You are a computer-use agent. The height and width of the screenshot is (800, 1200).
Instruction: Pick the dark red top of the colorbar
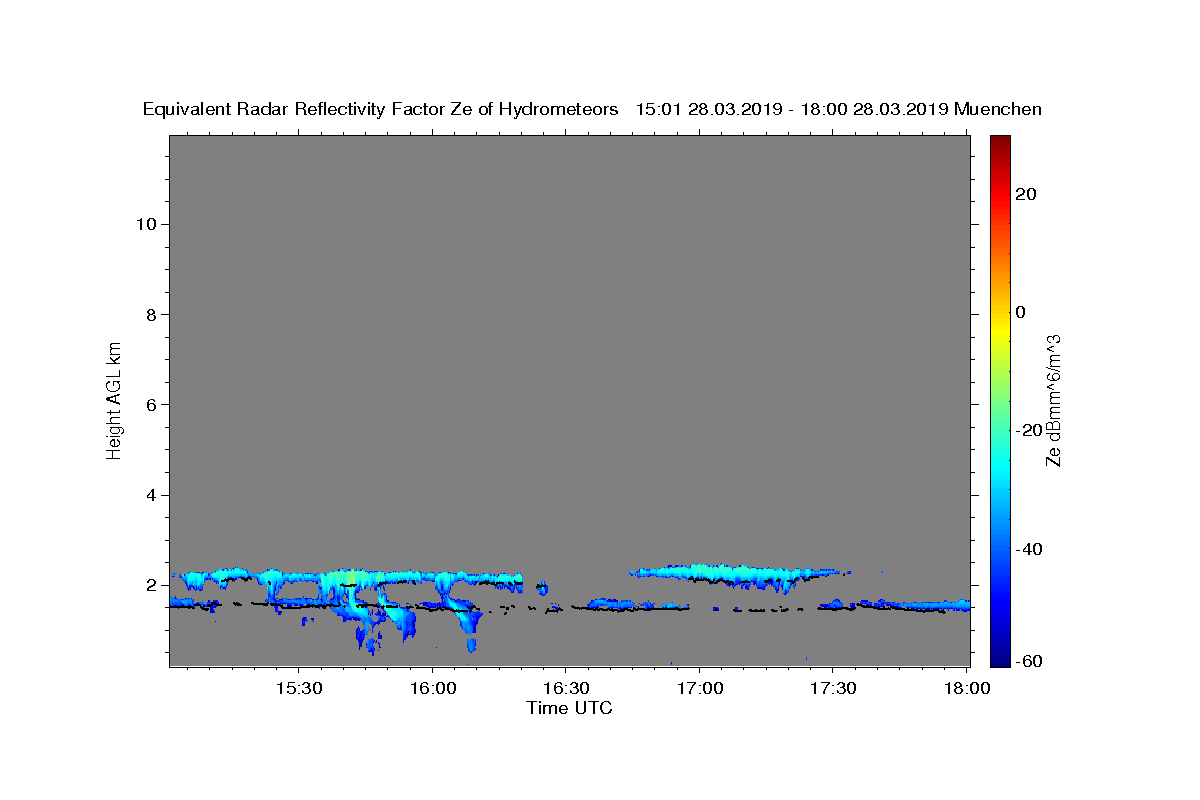(1000, 143)
